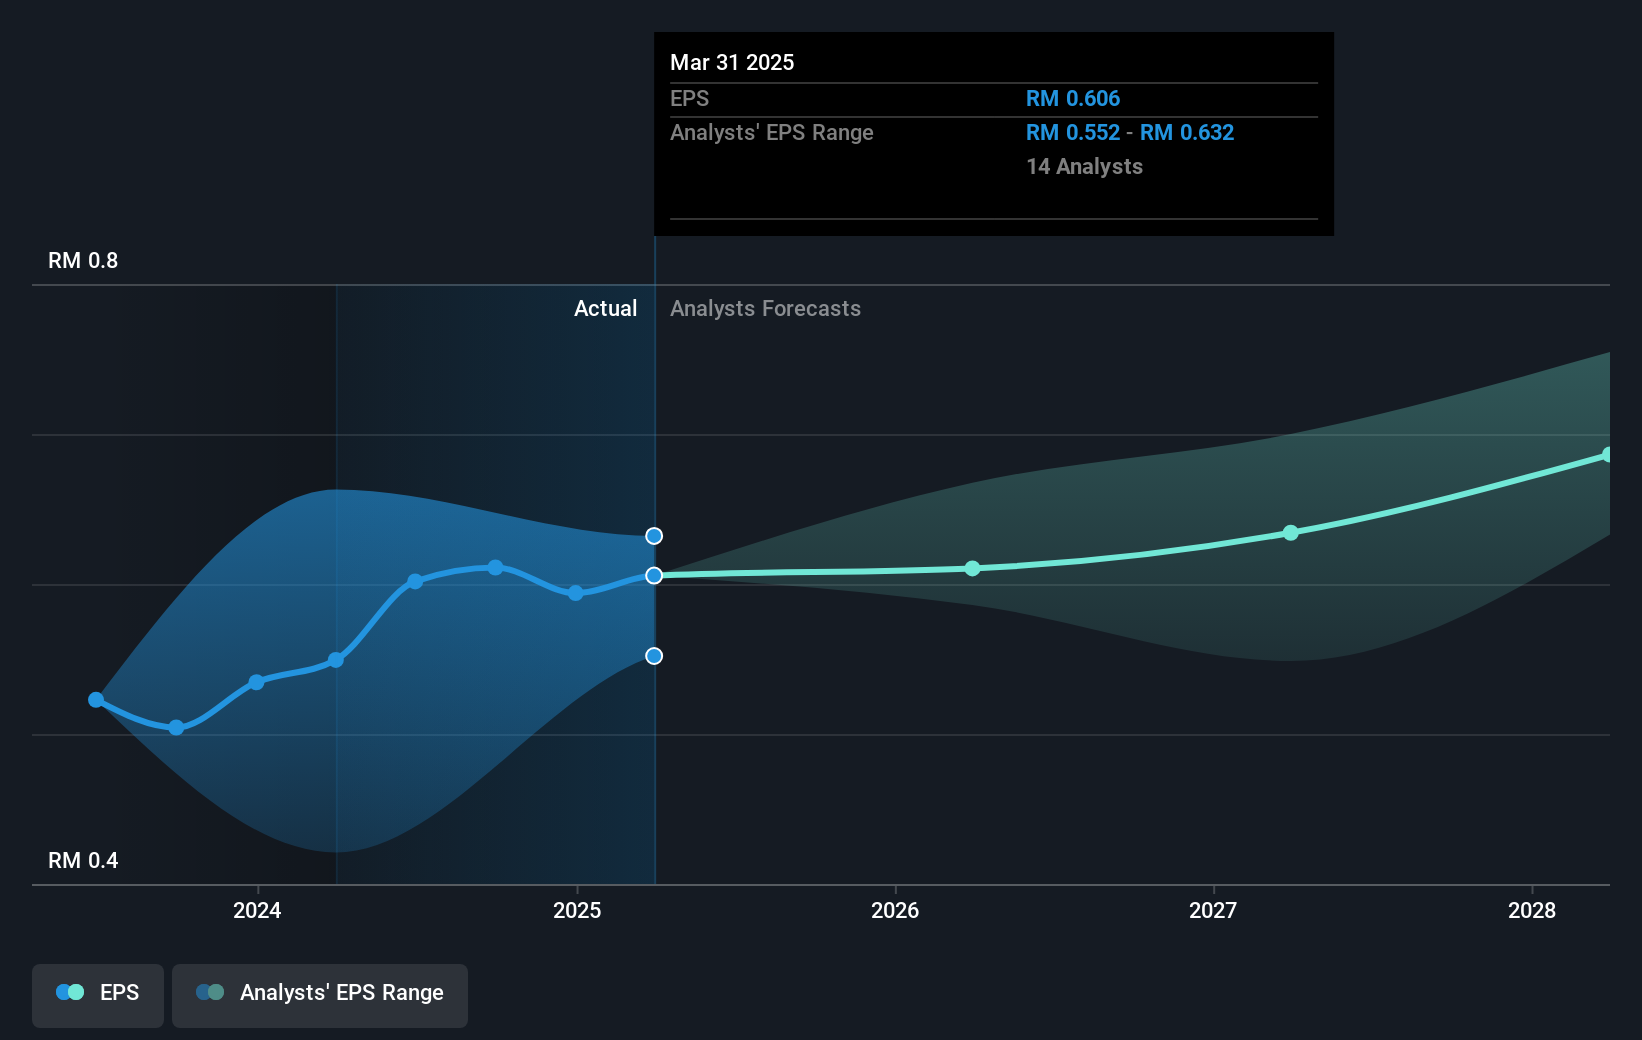Select the 2026 forecast data point
The height and width of the screenshot is (1040, 1642).
tap(972, 568)
